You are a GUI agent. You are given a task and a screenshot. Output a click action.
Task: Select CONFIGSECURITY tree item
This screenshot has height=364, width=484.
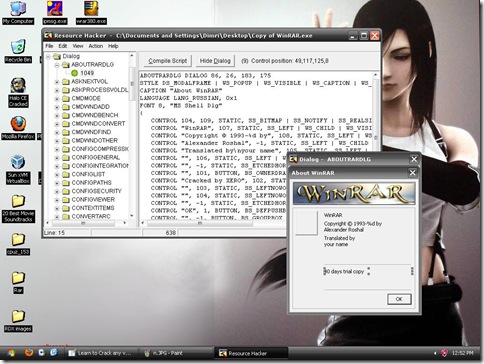pyautogui.click(x=96, y=191)
